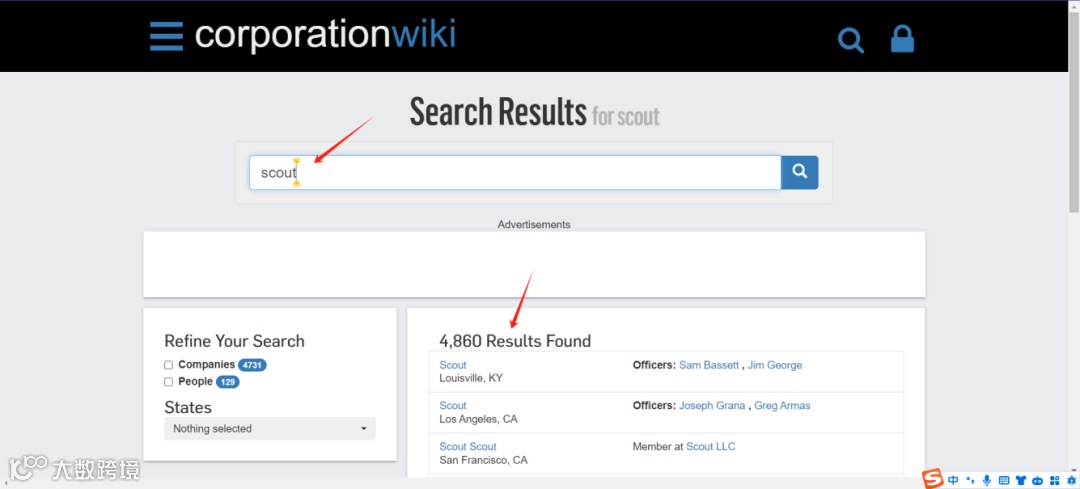Open the IME skin shirt icon

(1021, 480)
